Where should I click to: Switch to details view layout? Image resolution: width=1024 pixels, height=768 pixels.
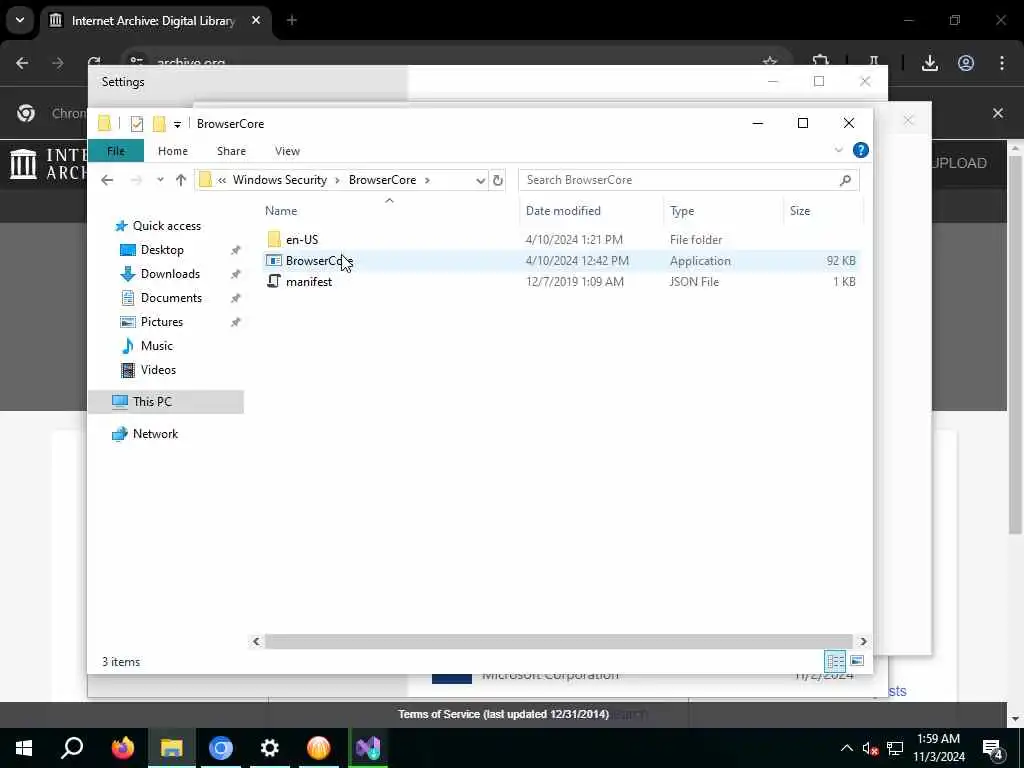835,661
